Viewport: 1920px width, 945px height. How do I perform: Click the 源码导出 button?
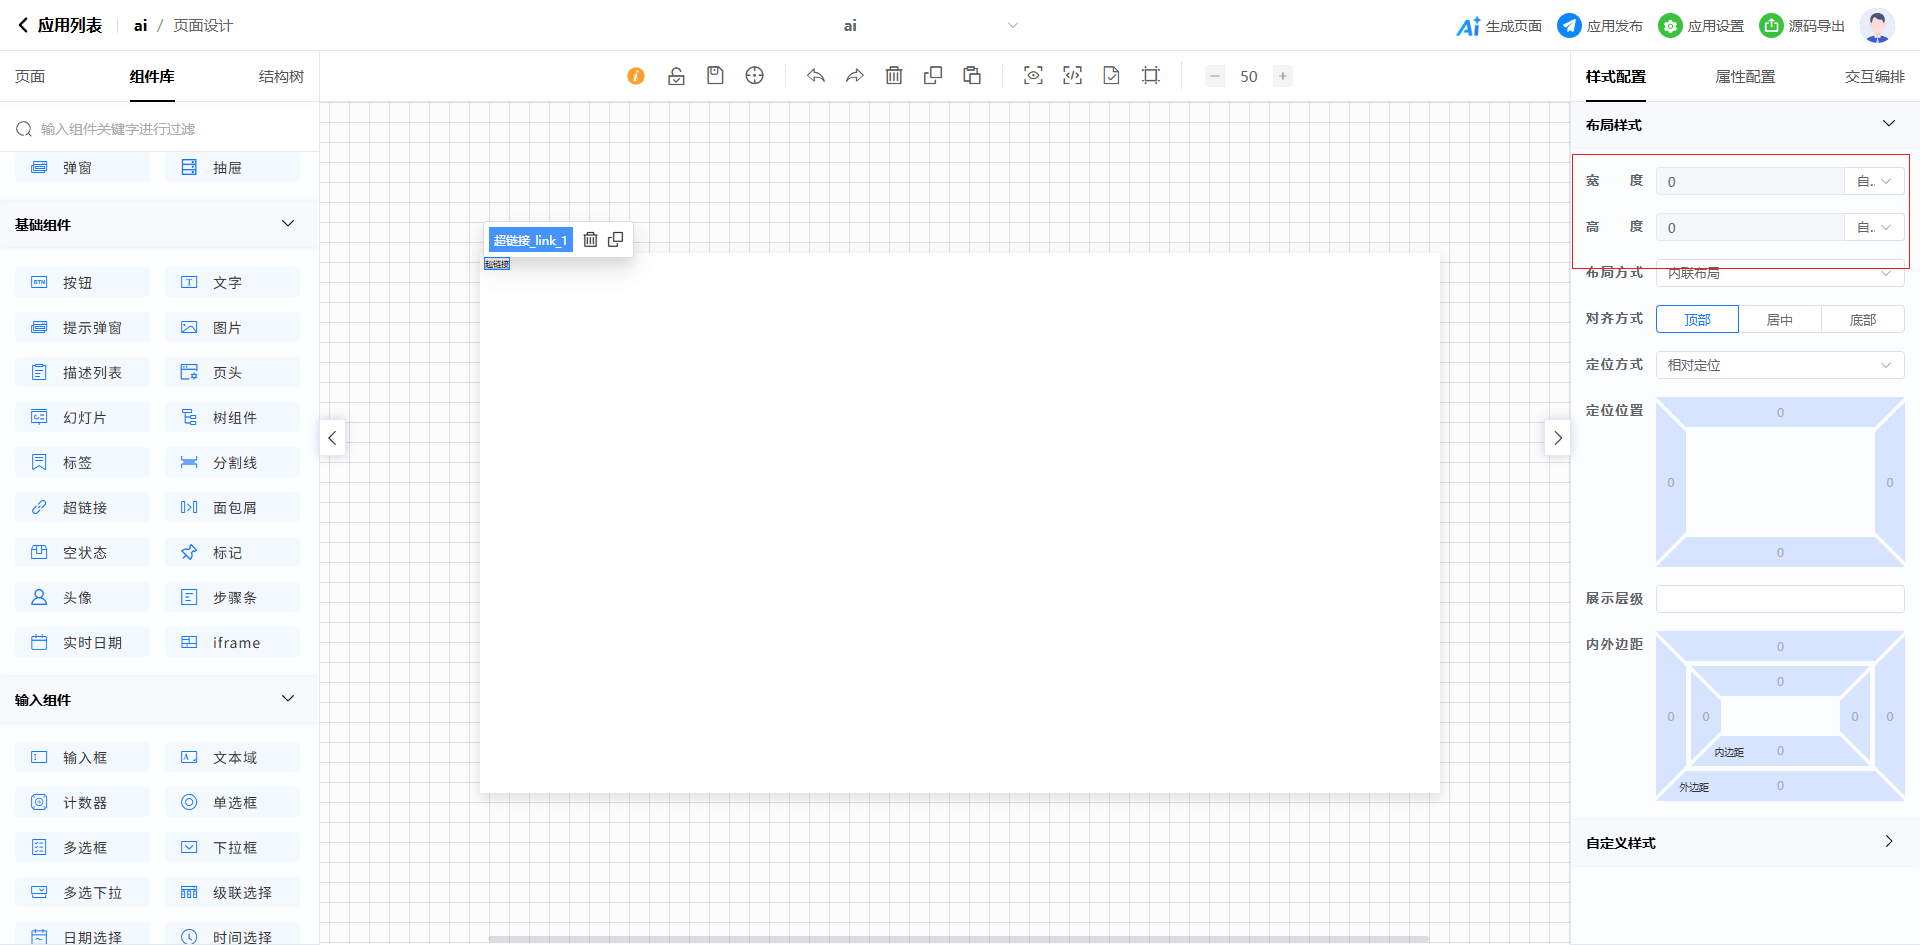pyautogui.click(x=1802, y=26)
